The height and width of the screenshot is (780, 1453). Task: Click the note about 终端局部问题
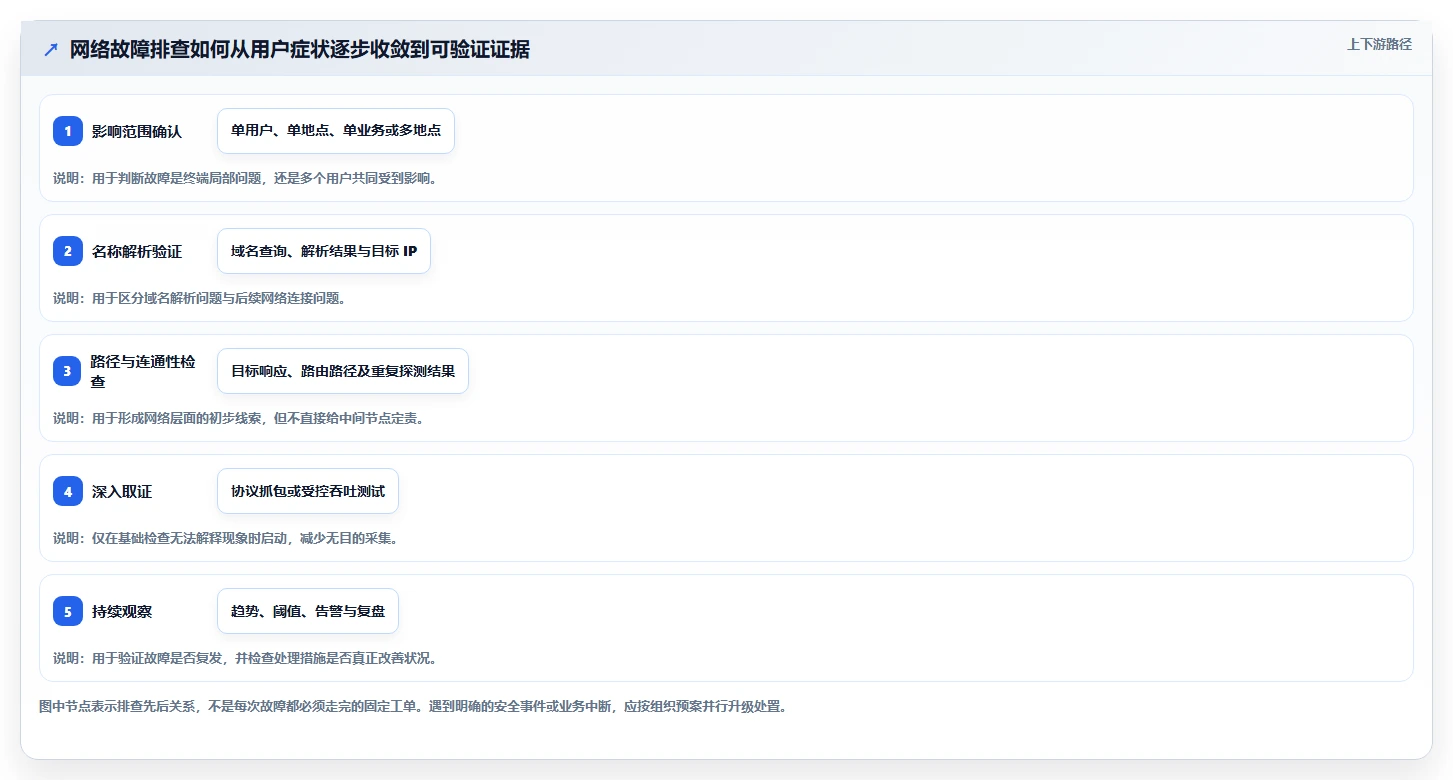tap(245, 178)
